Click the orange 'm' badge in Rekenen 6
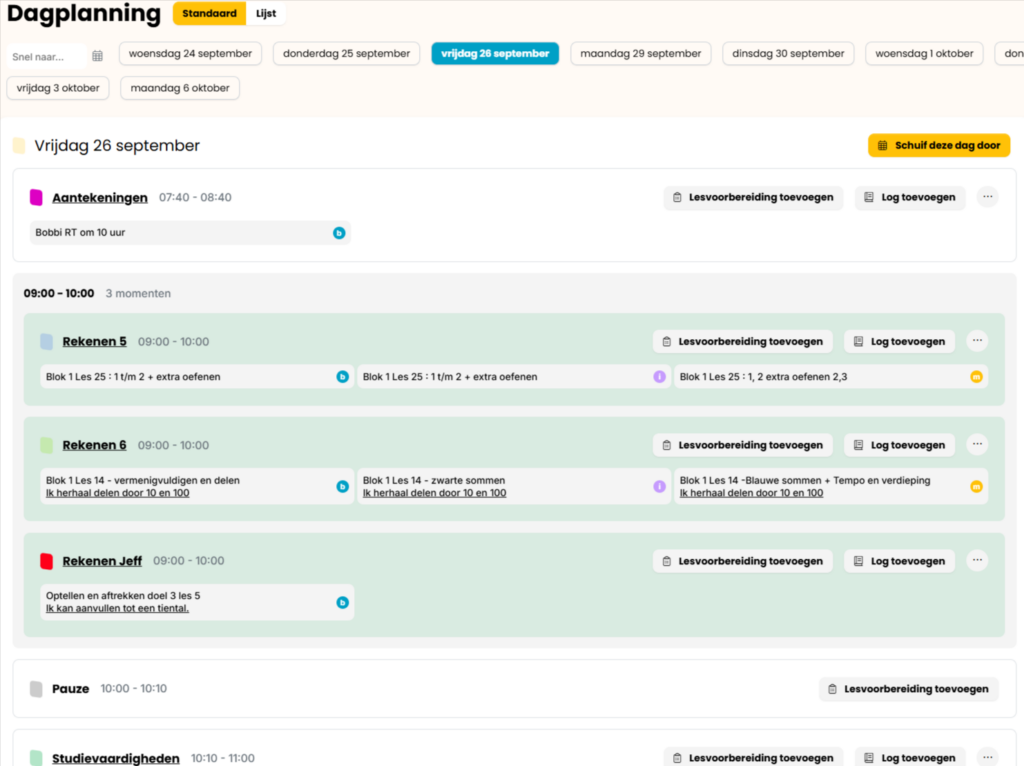Viewport: 1024px width, 766px height. pos(976,487)
